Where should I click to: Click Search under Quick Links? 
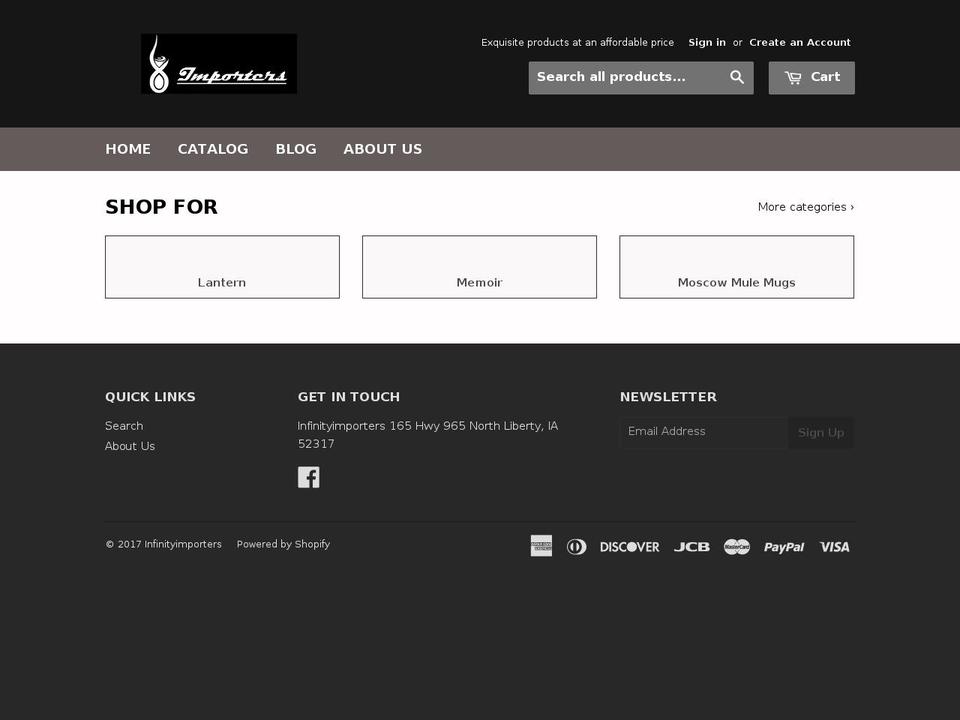click(124, 426)
